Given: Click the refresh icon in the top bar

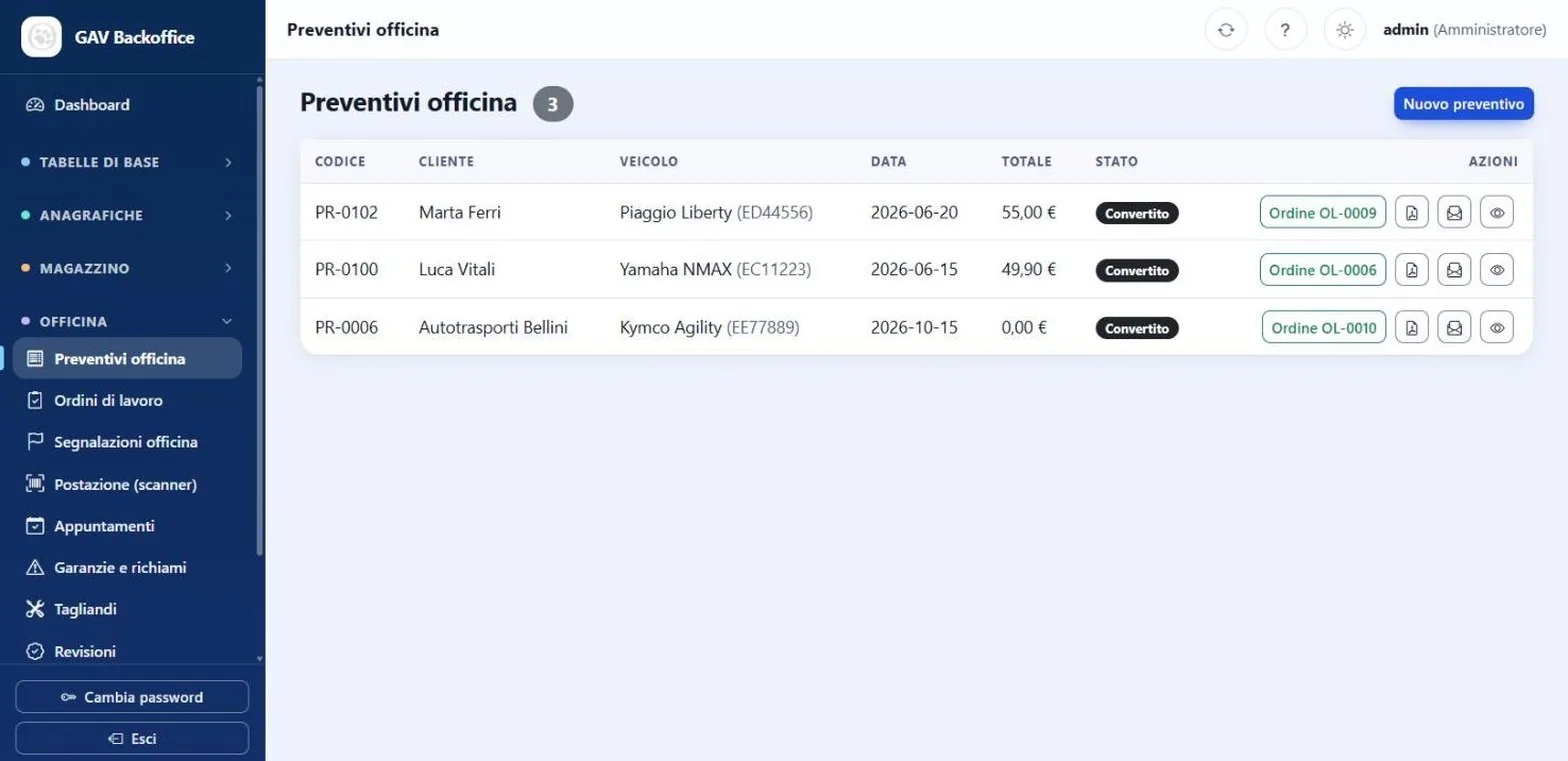Looking at the screenshot, I should 1226,30.
